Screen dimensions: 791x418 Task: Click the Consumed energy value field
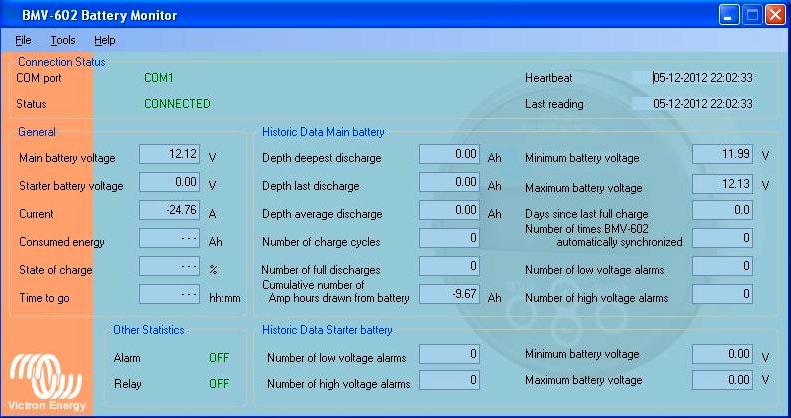[170, 238]
